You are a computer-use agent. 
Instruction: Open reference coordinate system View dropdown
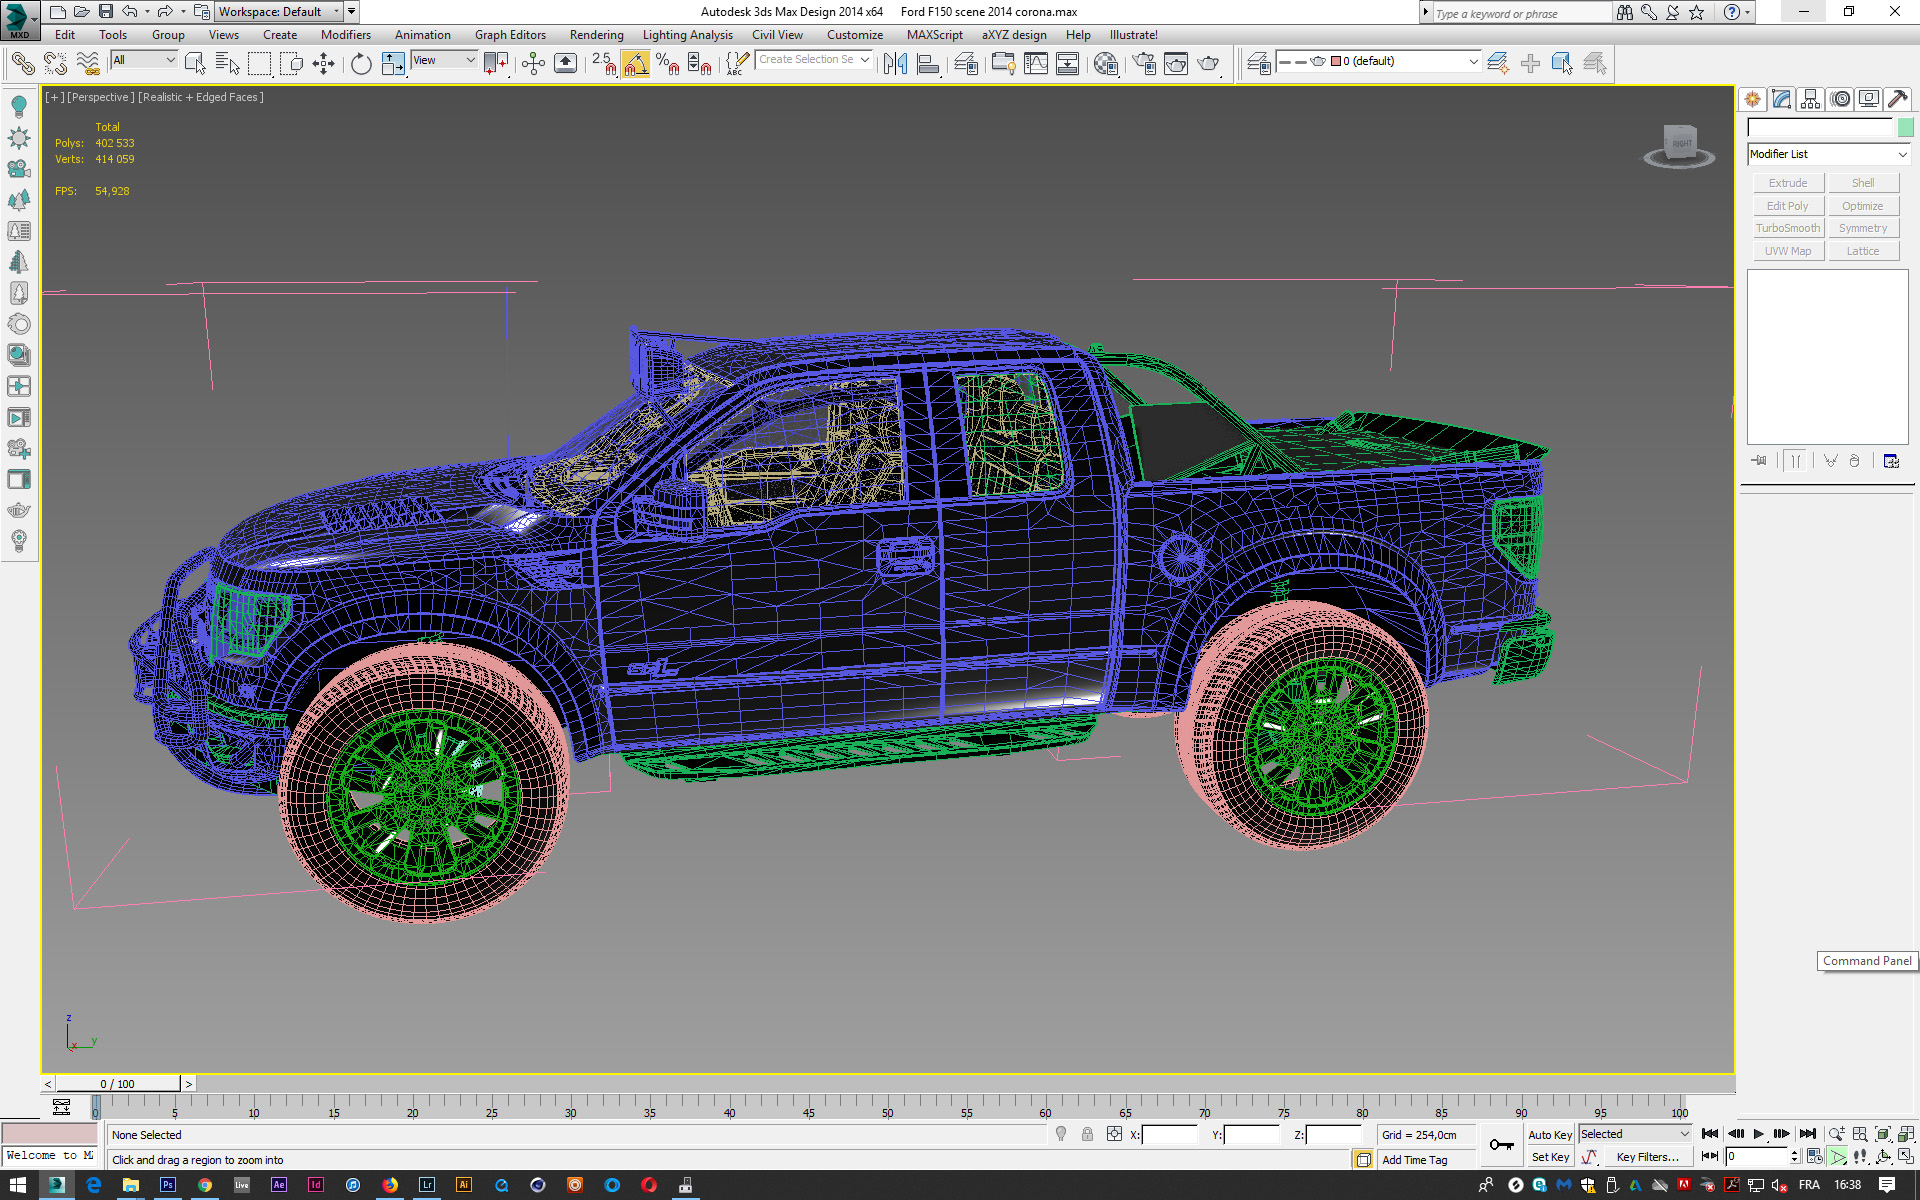(444, 60)
